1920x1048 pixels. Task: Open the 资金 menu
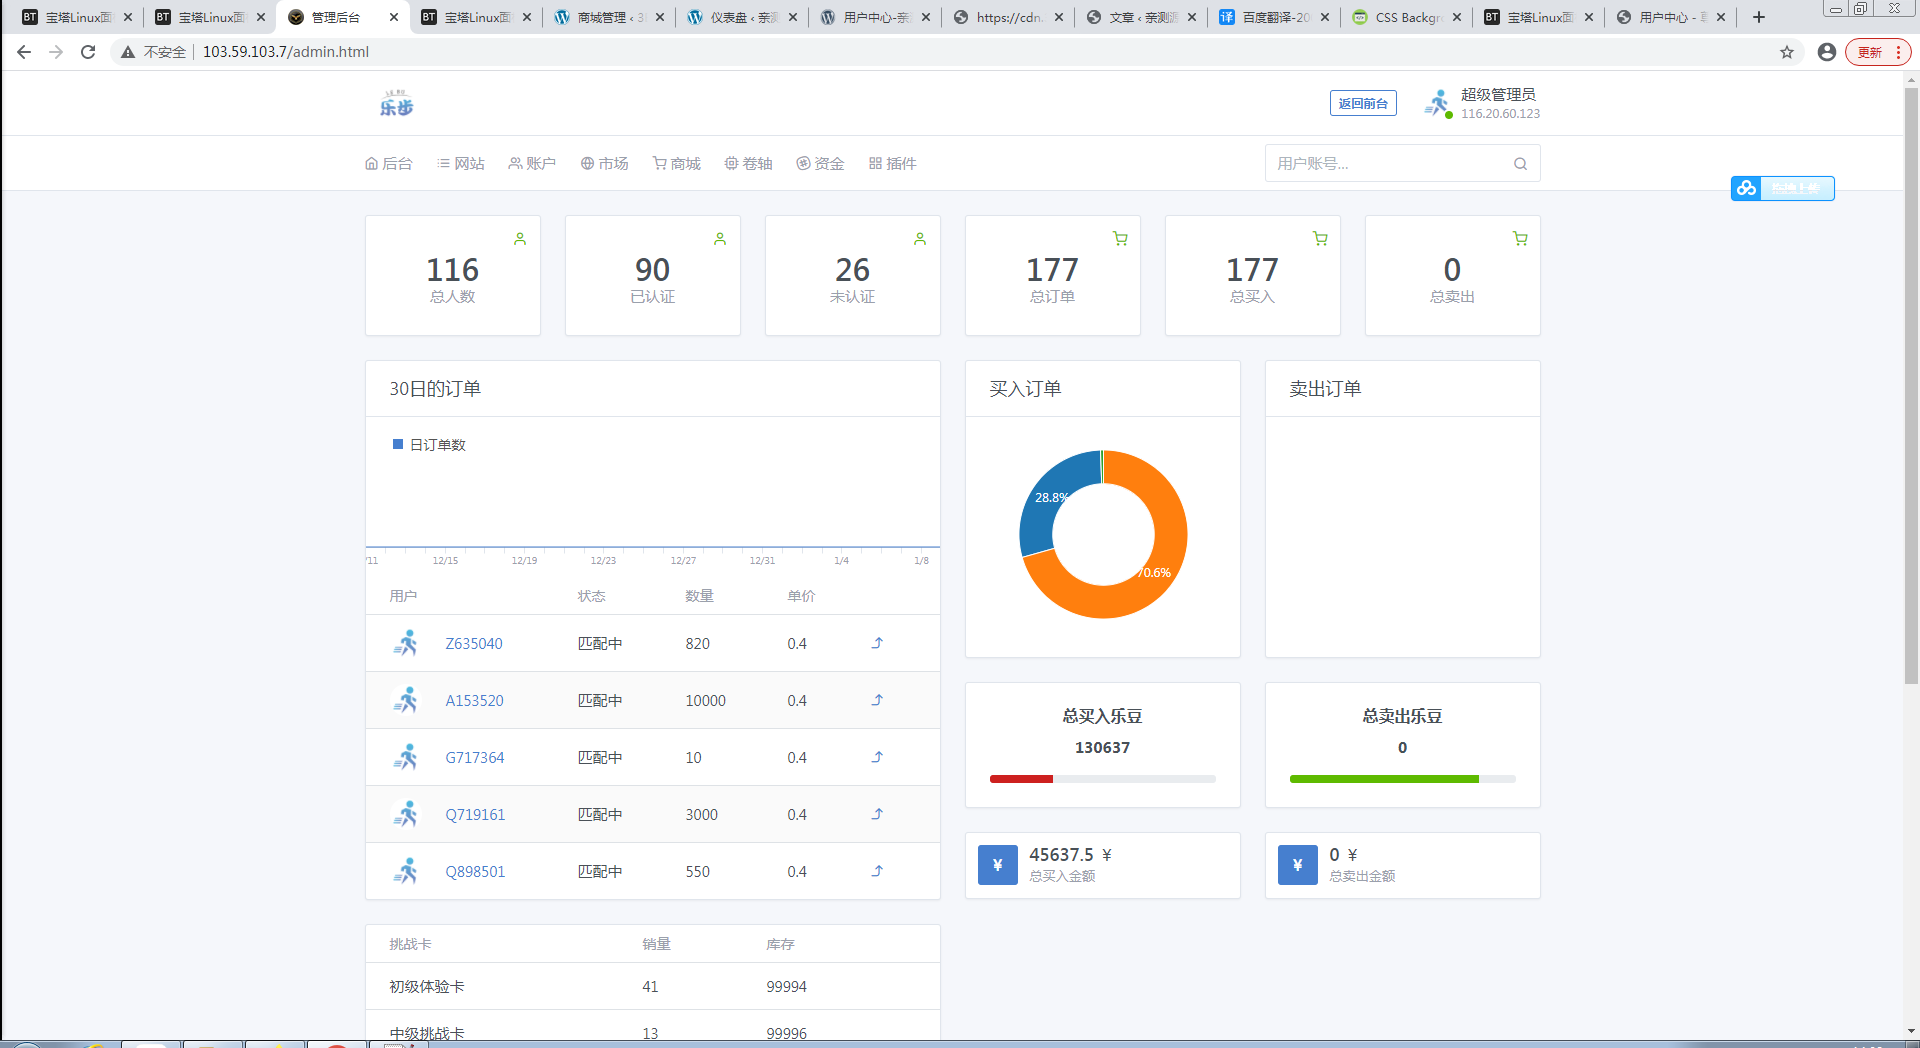pyautogui.click(x=821, y=163)
